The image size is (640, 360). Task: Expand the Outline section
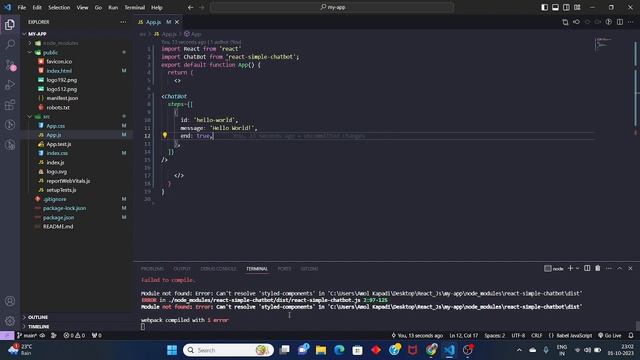[38, 317]
